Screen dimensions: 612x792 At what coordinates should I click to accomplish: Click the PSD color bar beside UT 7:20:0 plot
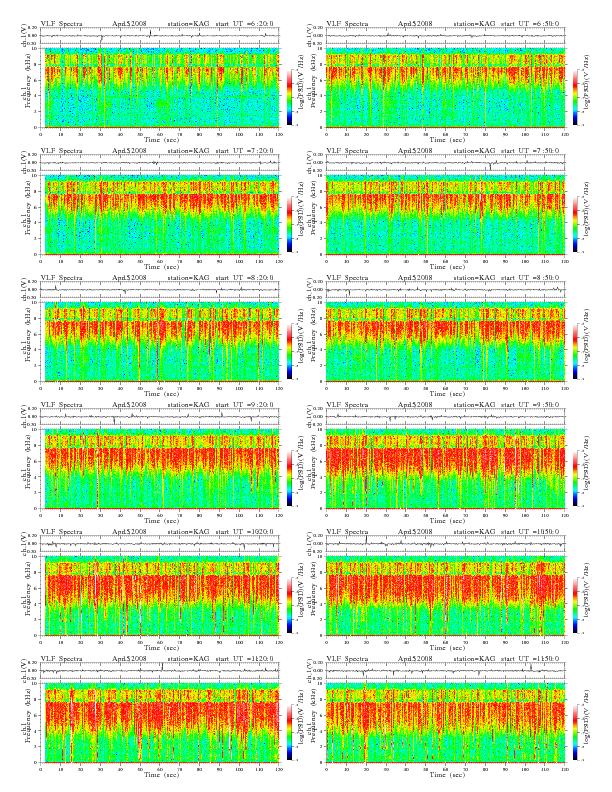290,224
